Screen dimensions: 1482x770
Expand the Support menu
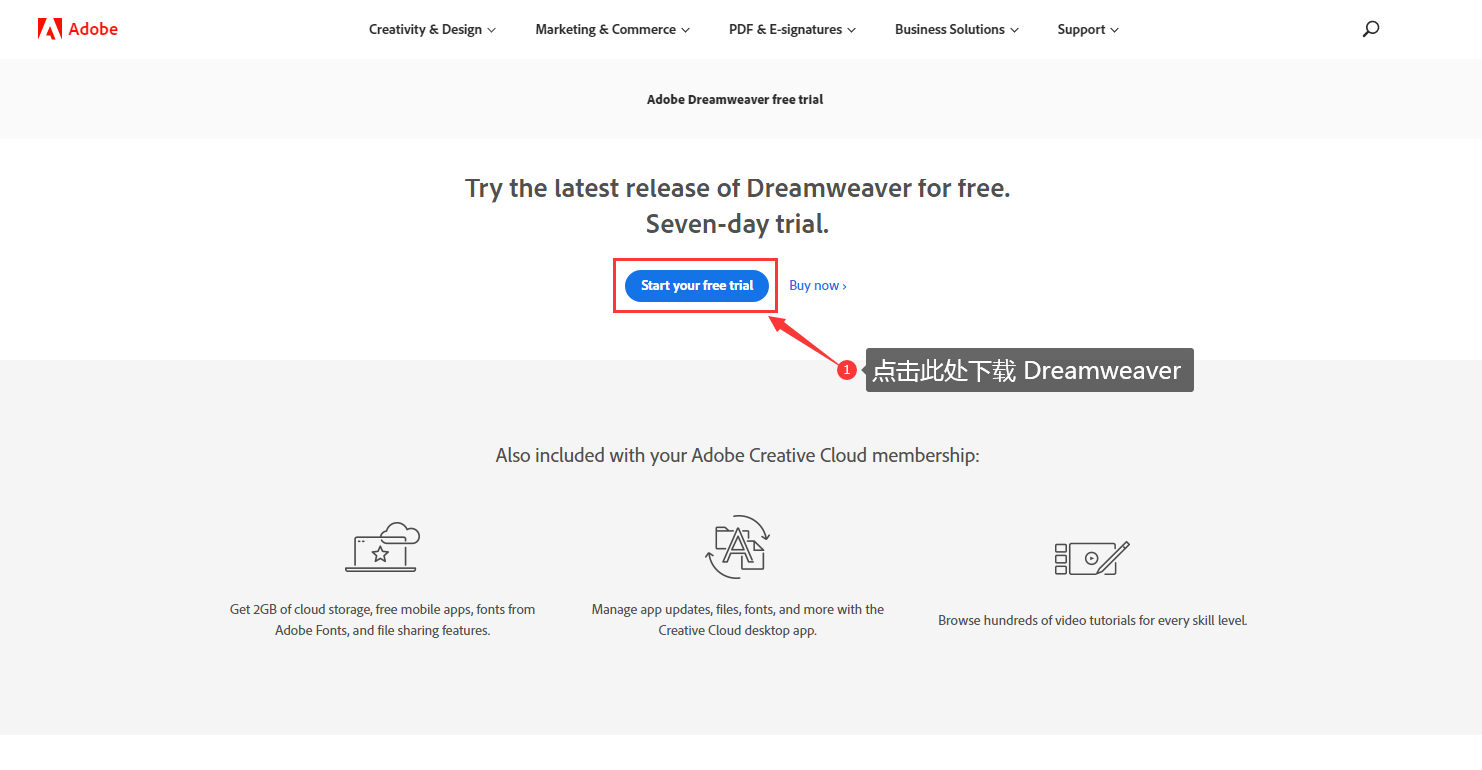[x=1088, y=29]
